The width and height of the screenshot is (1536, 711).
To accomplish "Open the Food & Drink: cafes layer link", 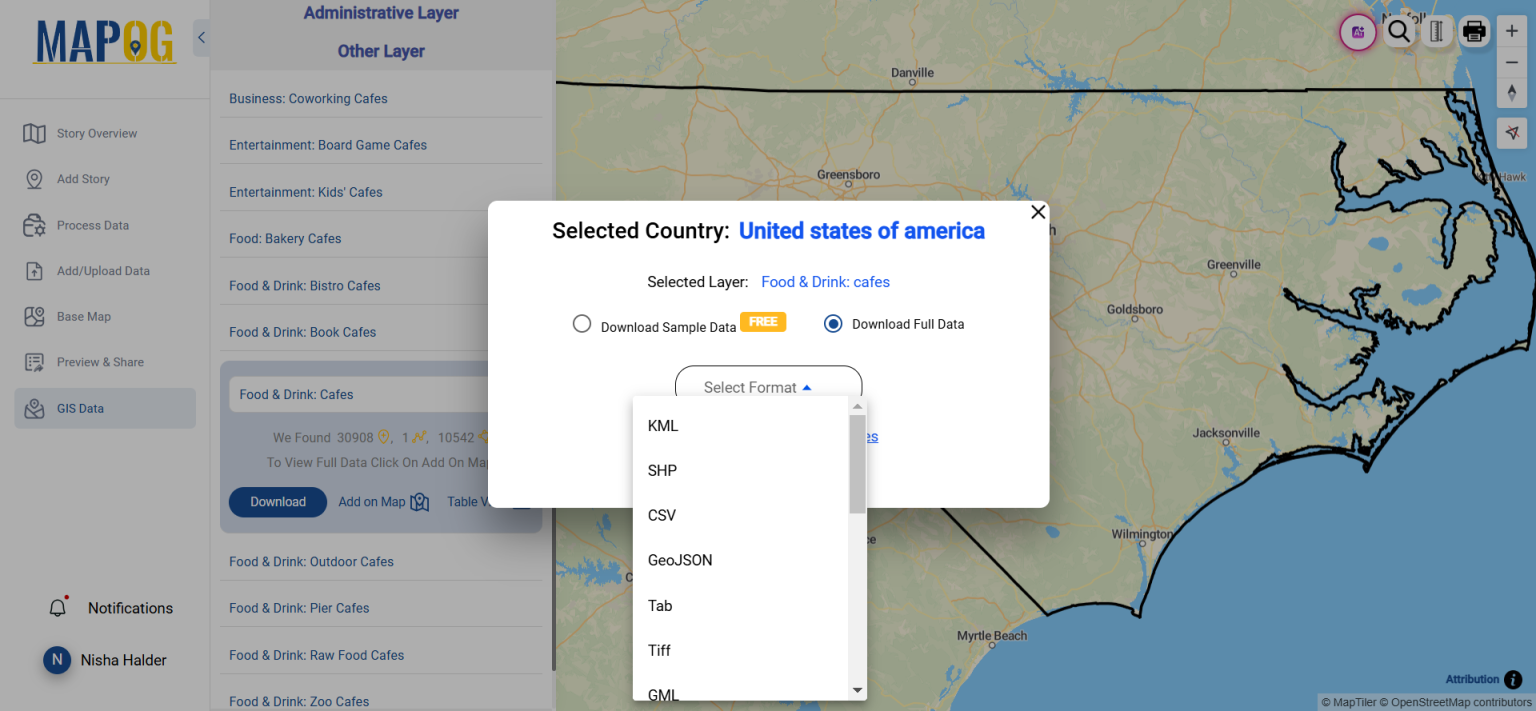I will (x=825, y=281).
